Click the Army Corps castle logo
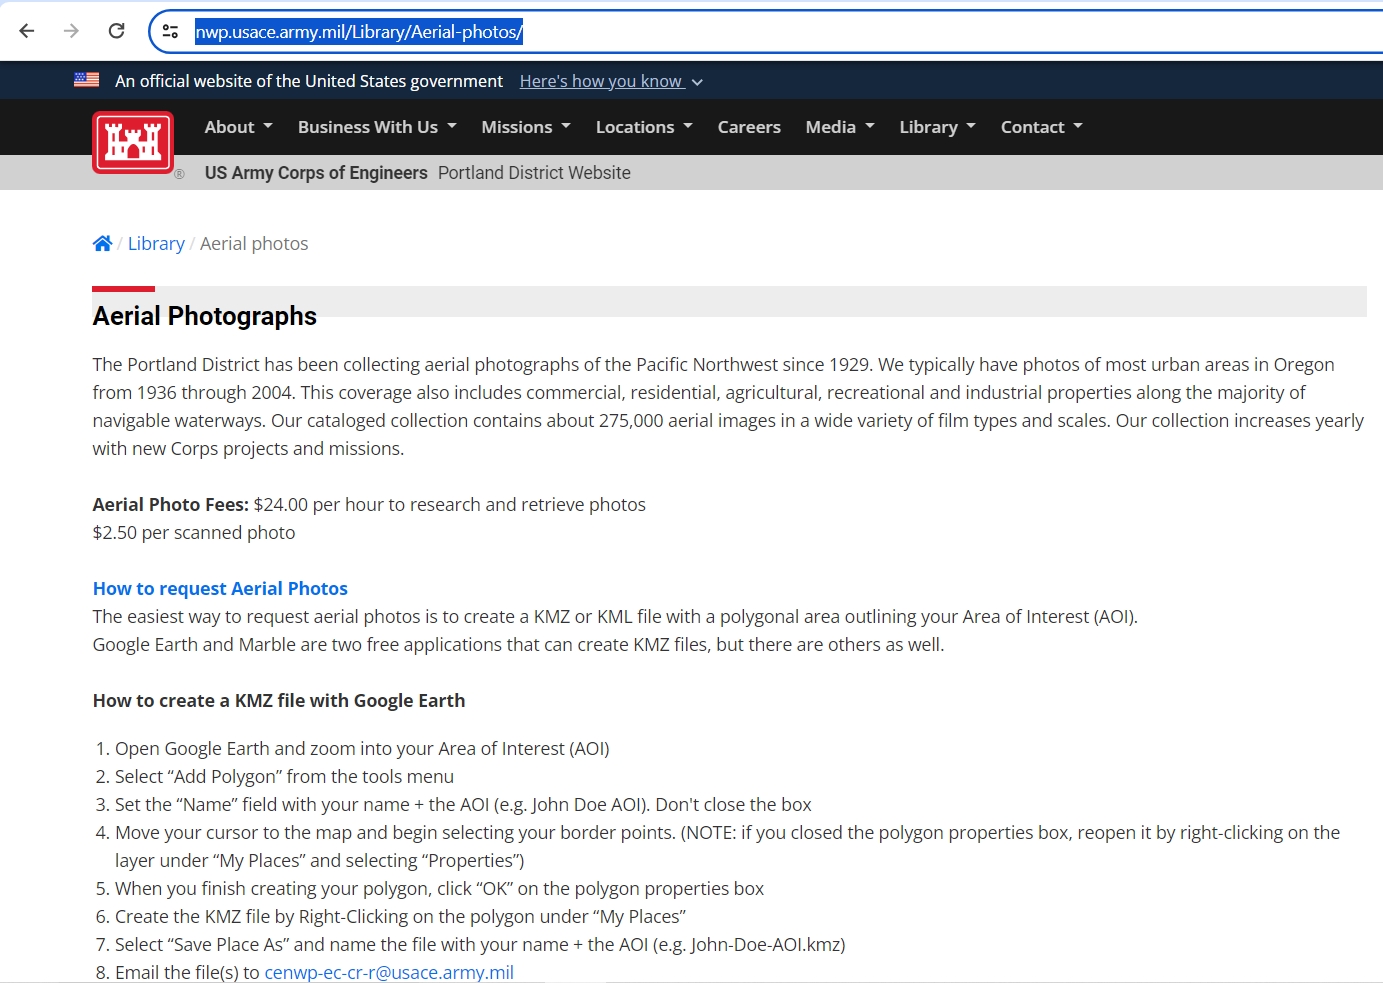 click(x=133, y=142)
